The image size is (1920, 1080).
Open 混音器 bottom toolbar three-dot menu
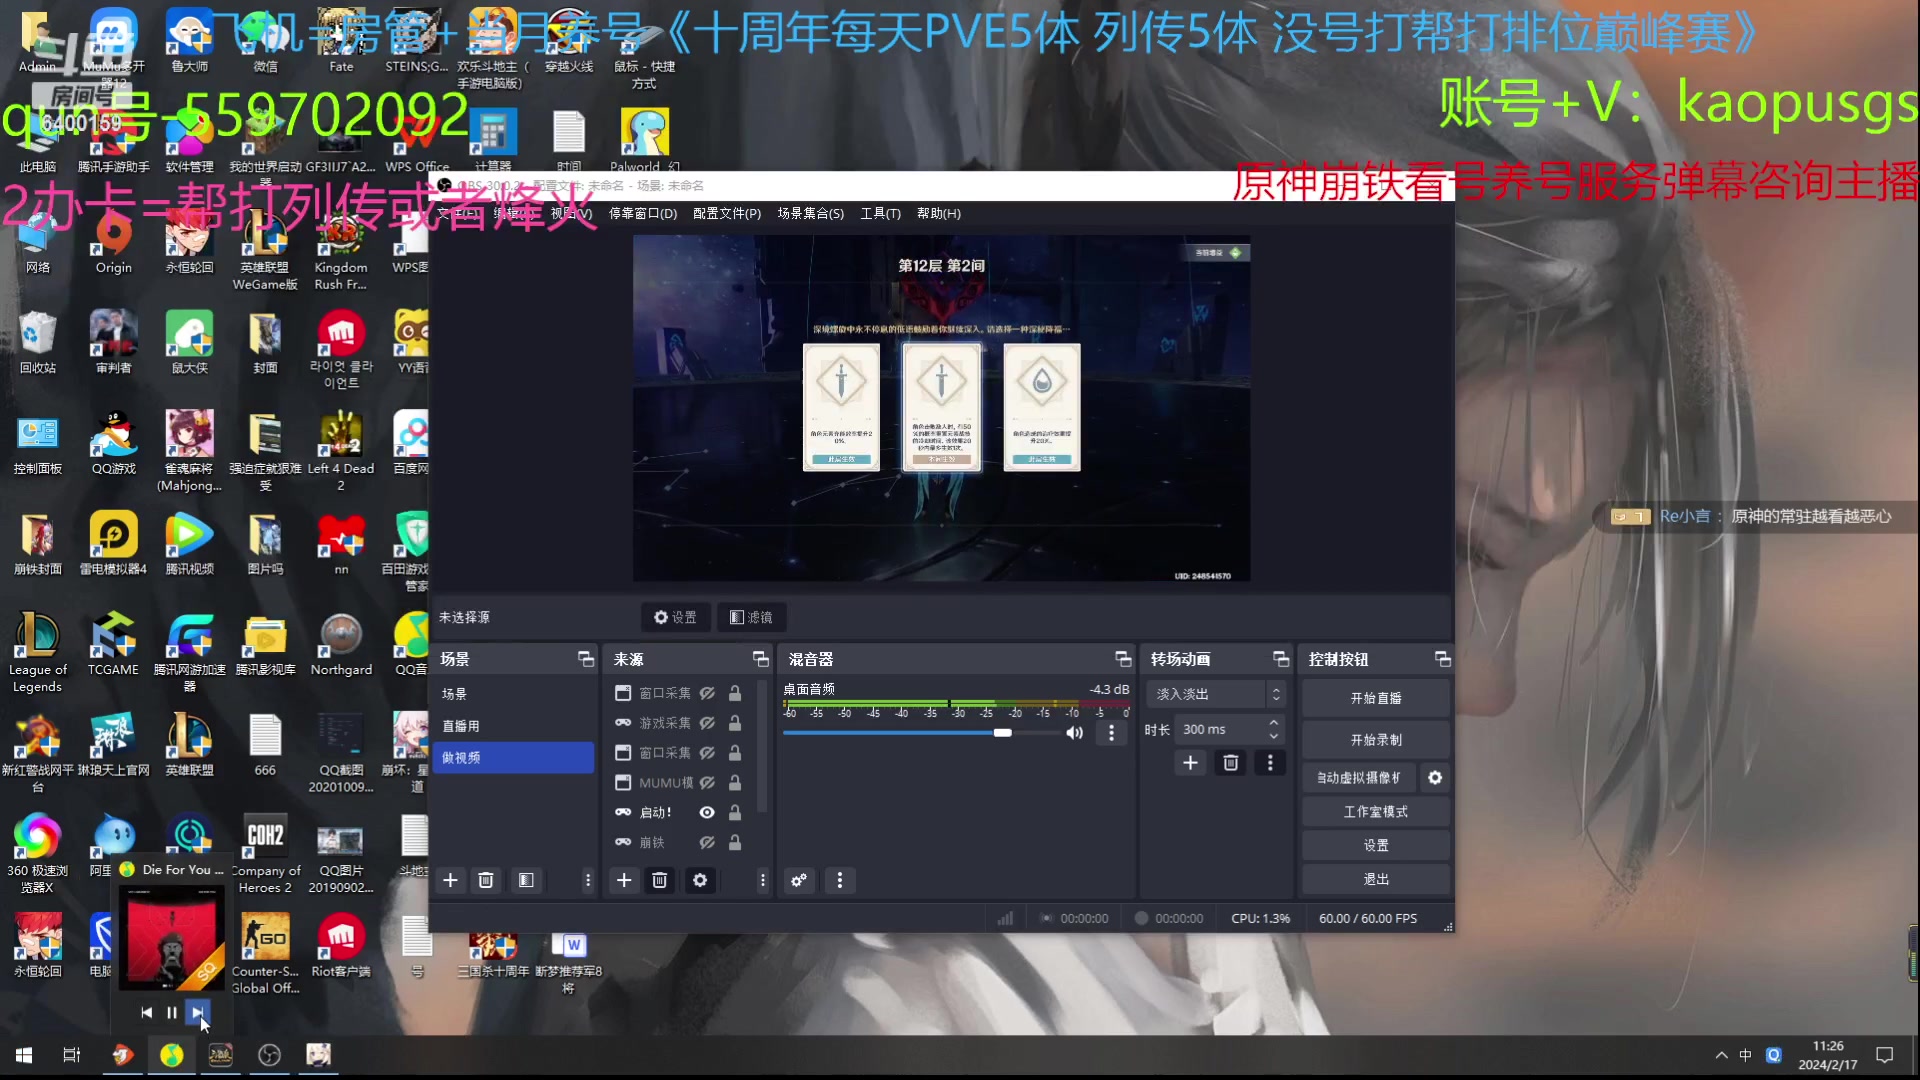tap(840, 880)
